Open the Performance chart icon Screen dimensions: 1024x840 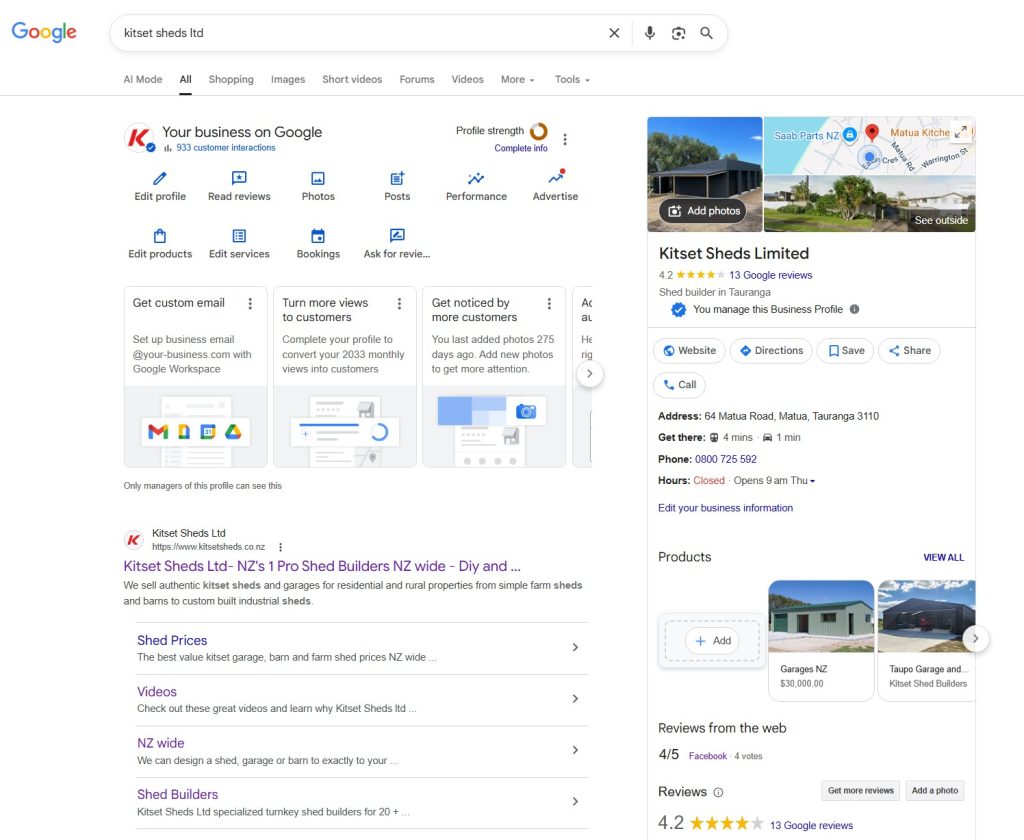(476, 178)
